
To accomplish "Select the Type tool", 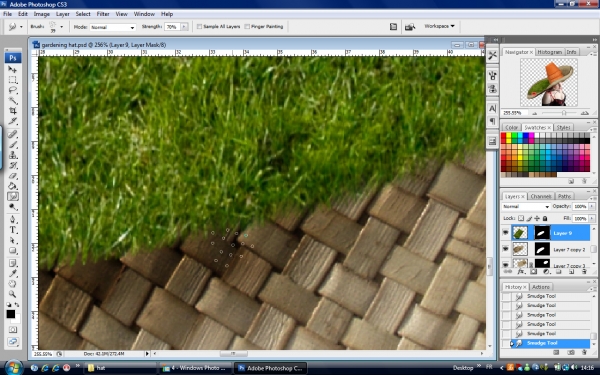I will (x=13, y=230).
